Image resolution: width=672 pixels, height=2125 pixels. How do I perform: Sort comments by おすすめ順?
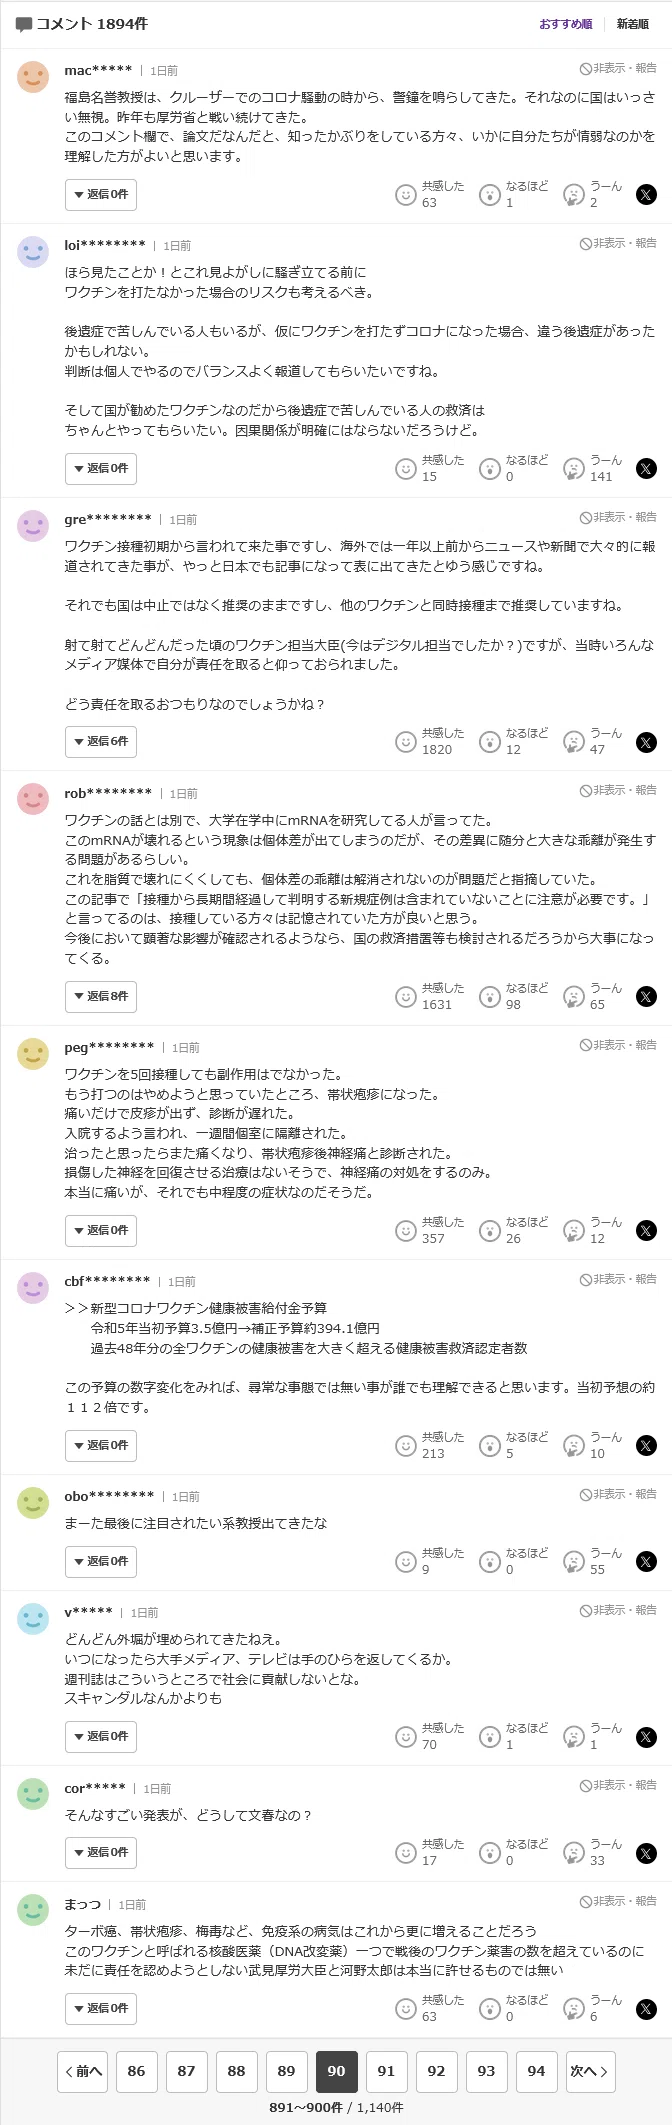click(x=566, y=24)
